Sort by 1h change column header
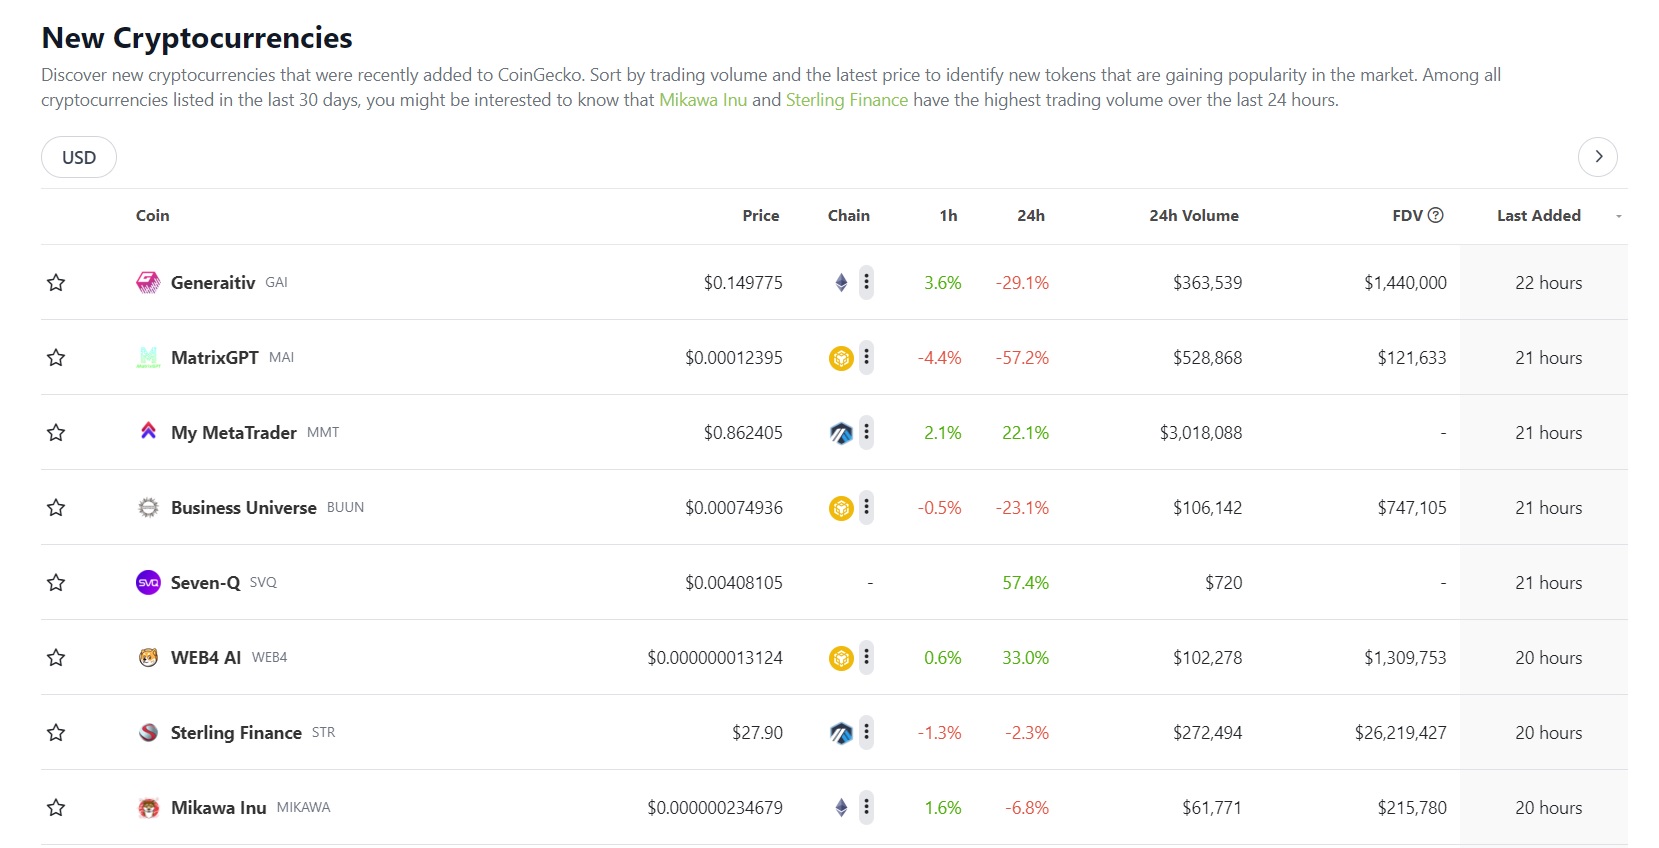The height and width of the screenshot is (848, 1659). tap(948, 215)
